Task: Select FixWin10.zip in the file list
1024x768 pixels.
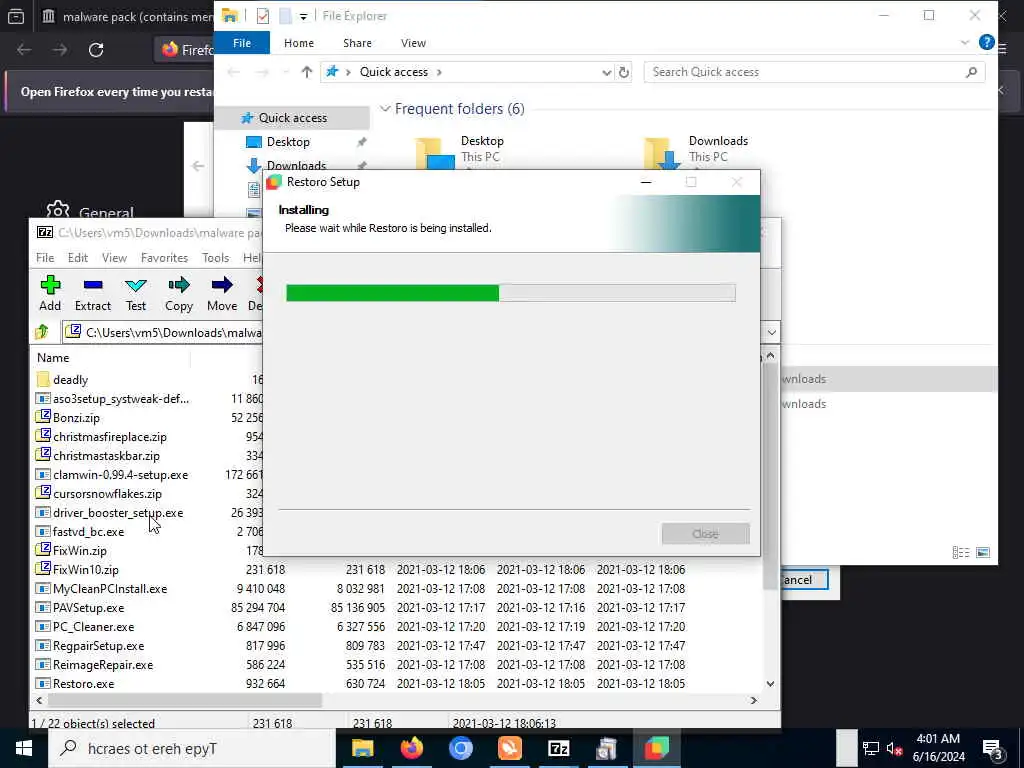Action: [86, 569]
